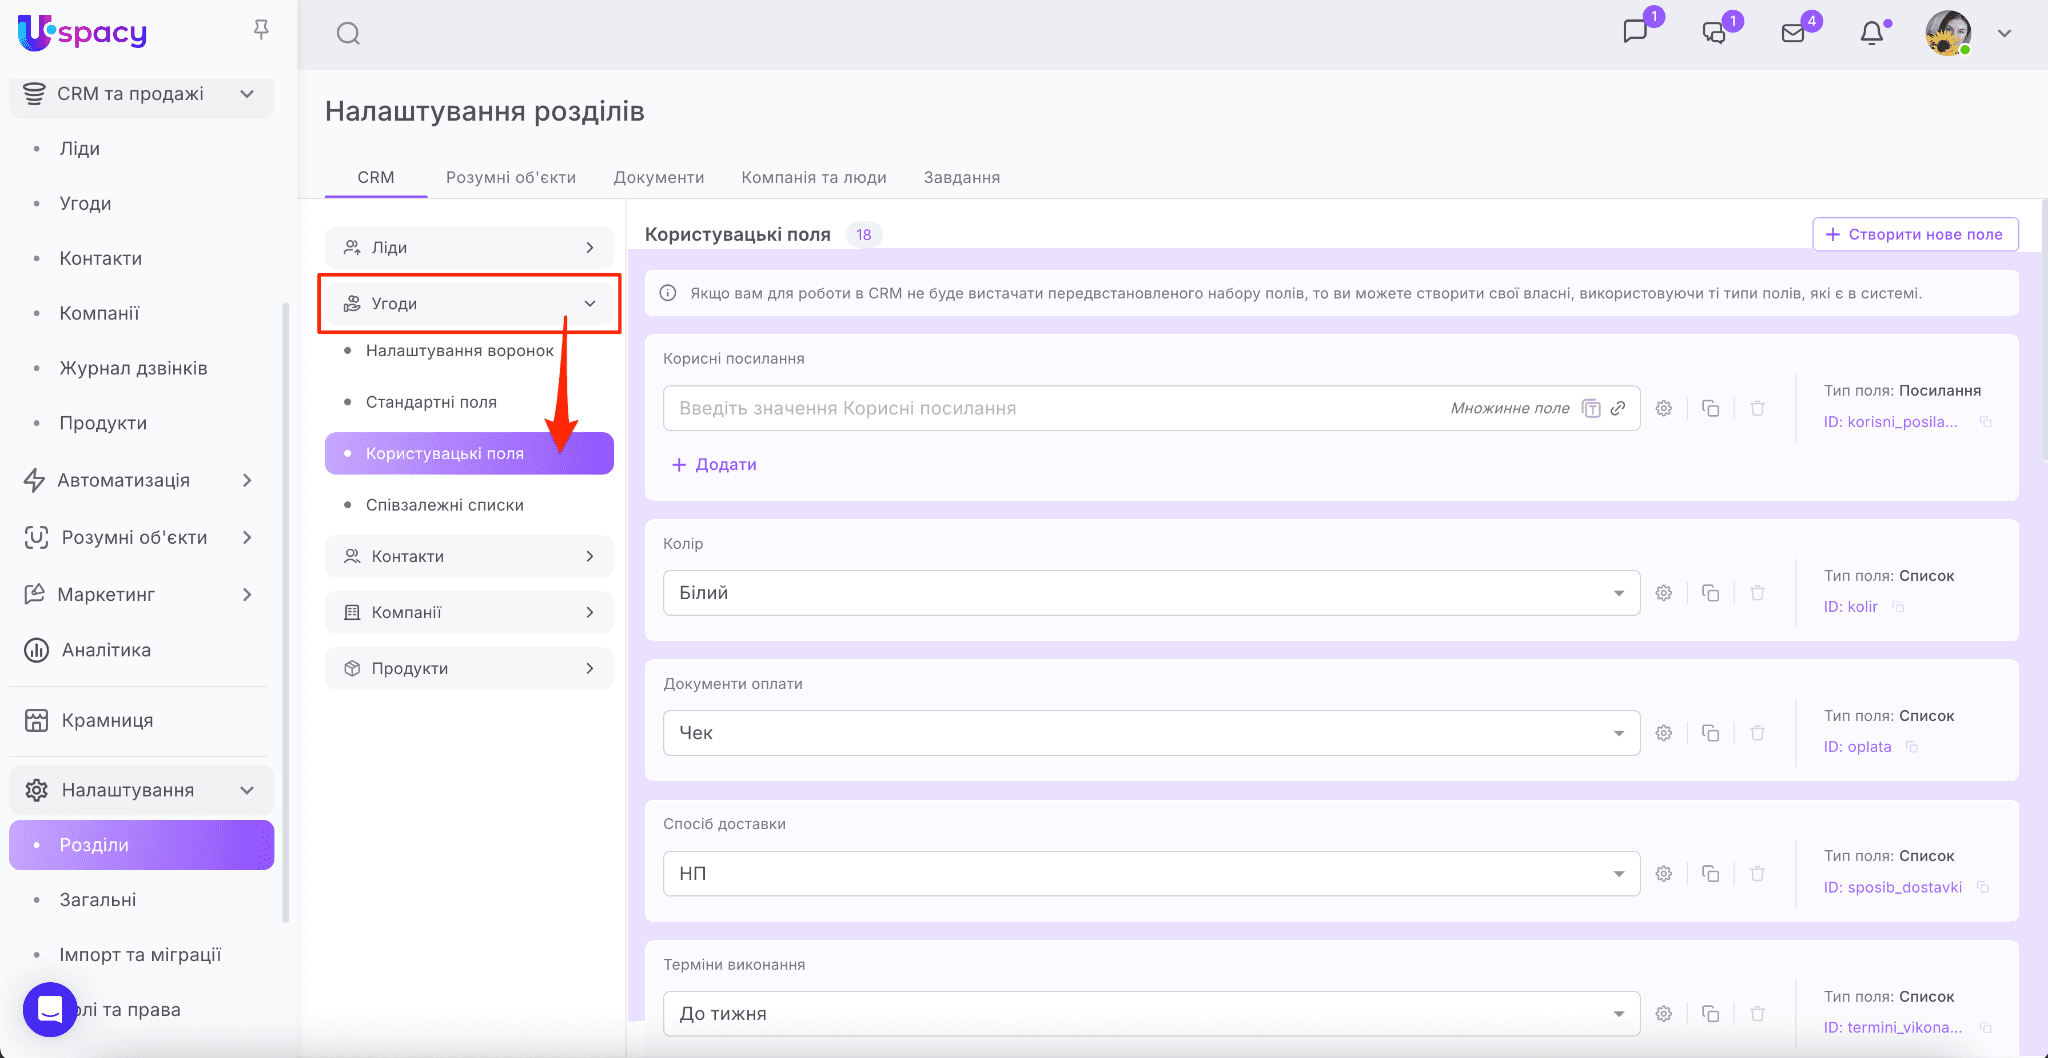Duplicate the Документи оплати field

pyautogui.click(x=1711, y=733)
